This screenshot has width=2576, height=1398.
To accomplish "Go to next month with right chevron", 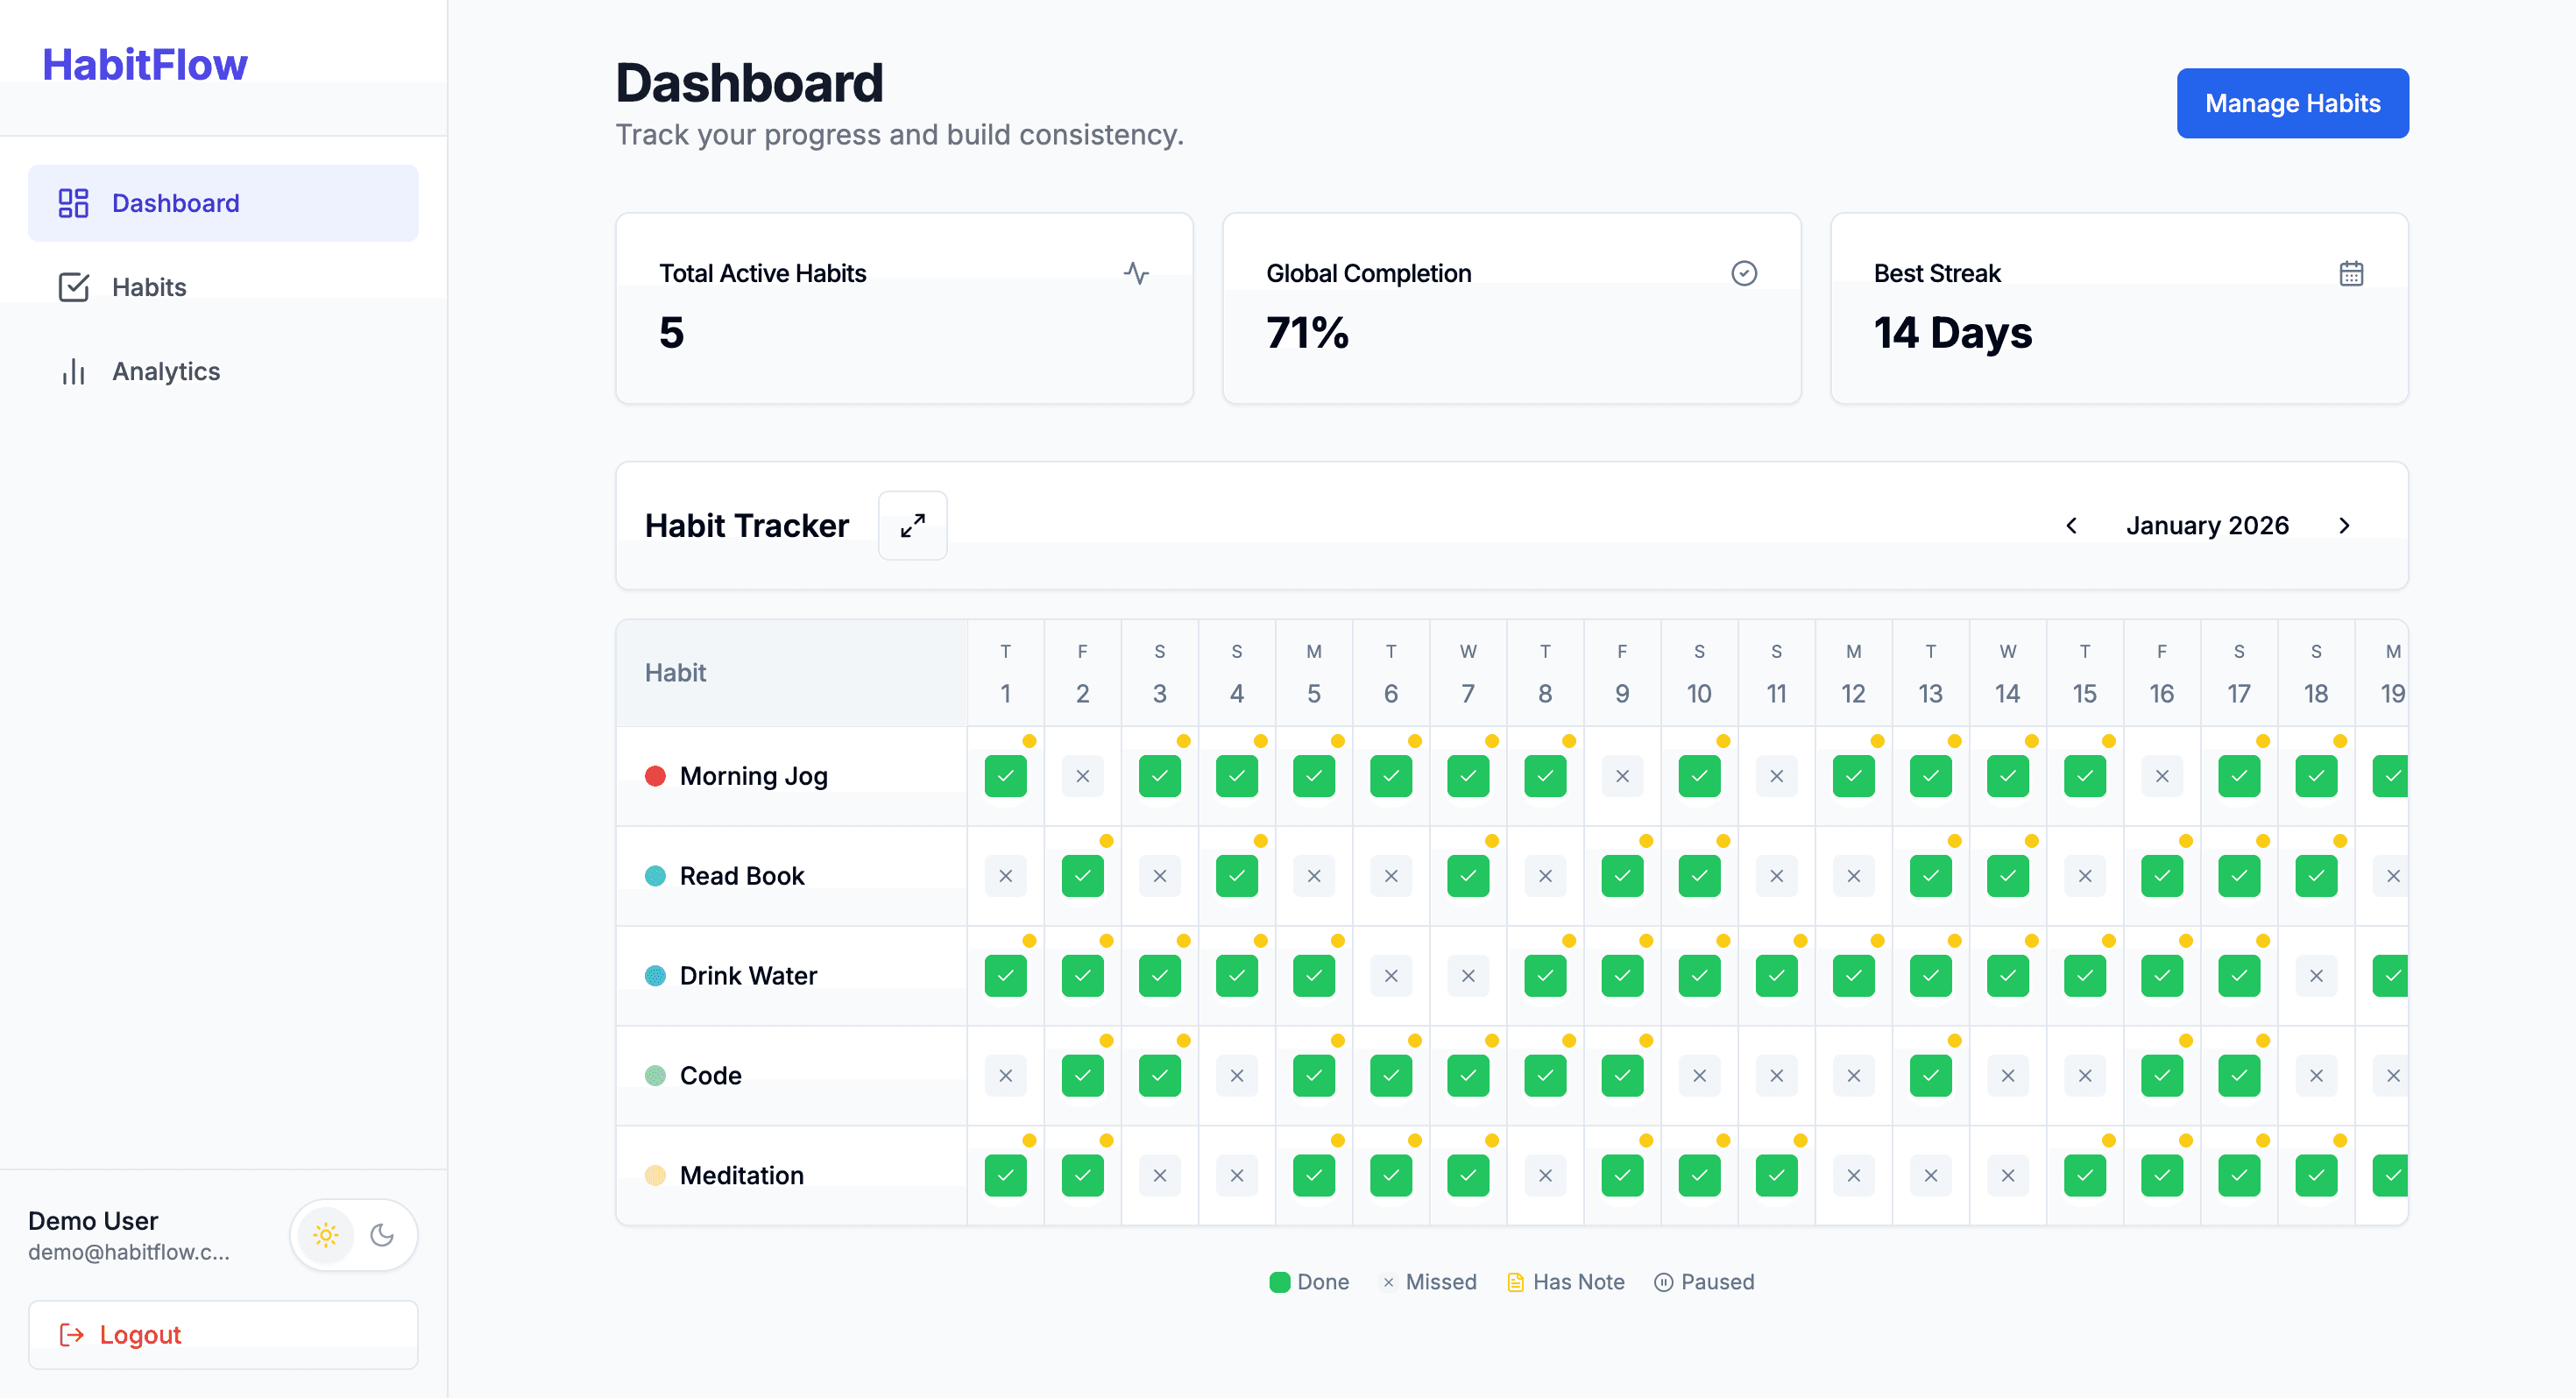I will click(2345, 525).
